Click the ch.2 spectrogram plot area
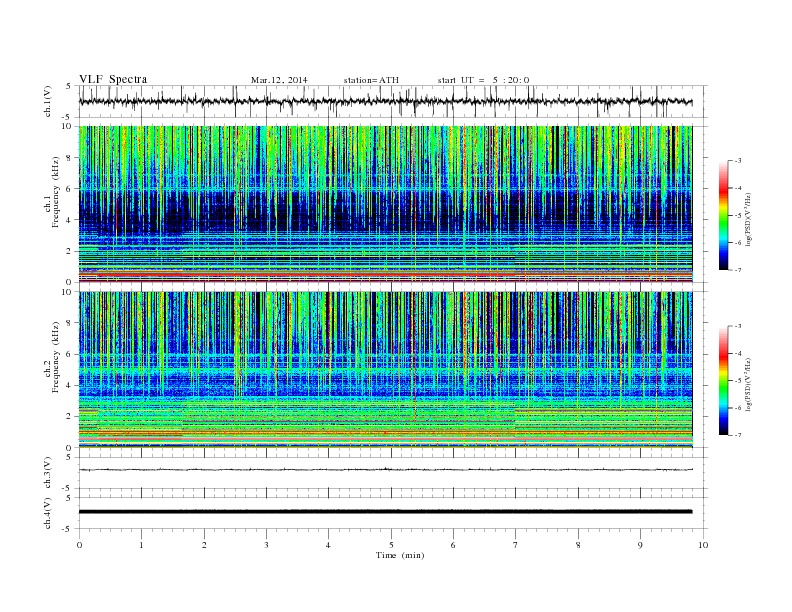This screenshot has height=612, width=792. 385,370
